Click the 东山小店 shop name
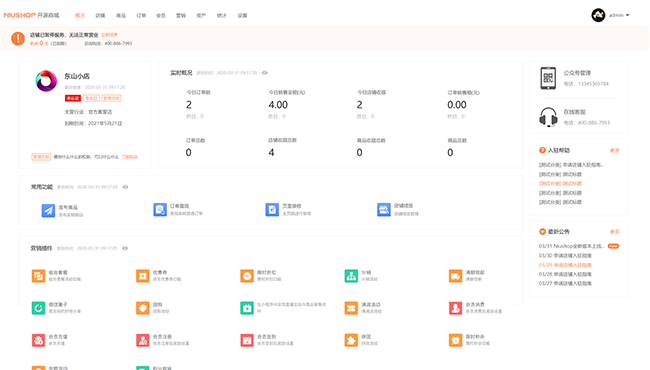Screen dimensions: 650x370 pyautogui.click(x=77, y=76)
